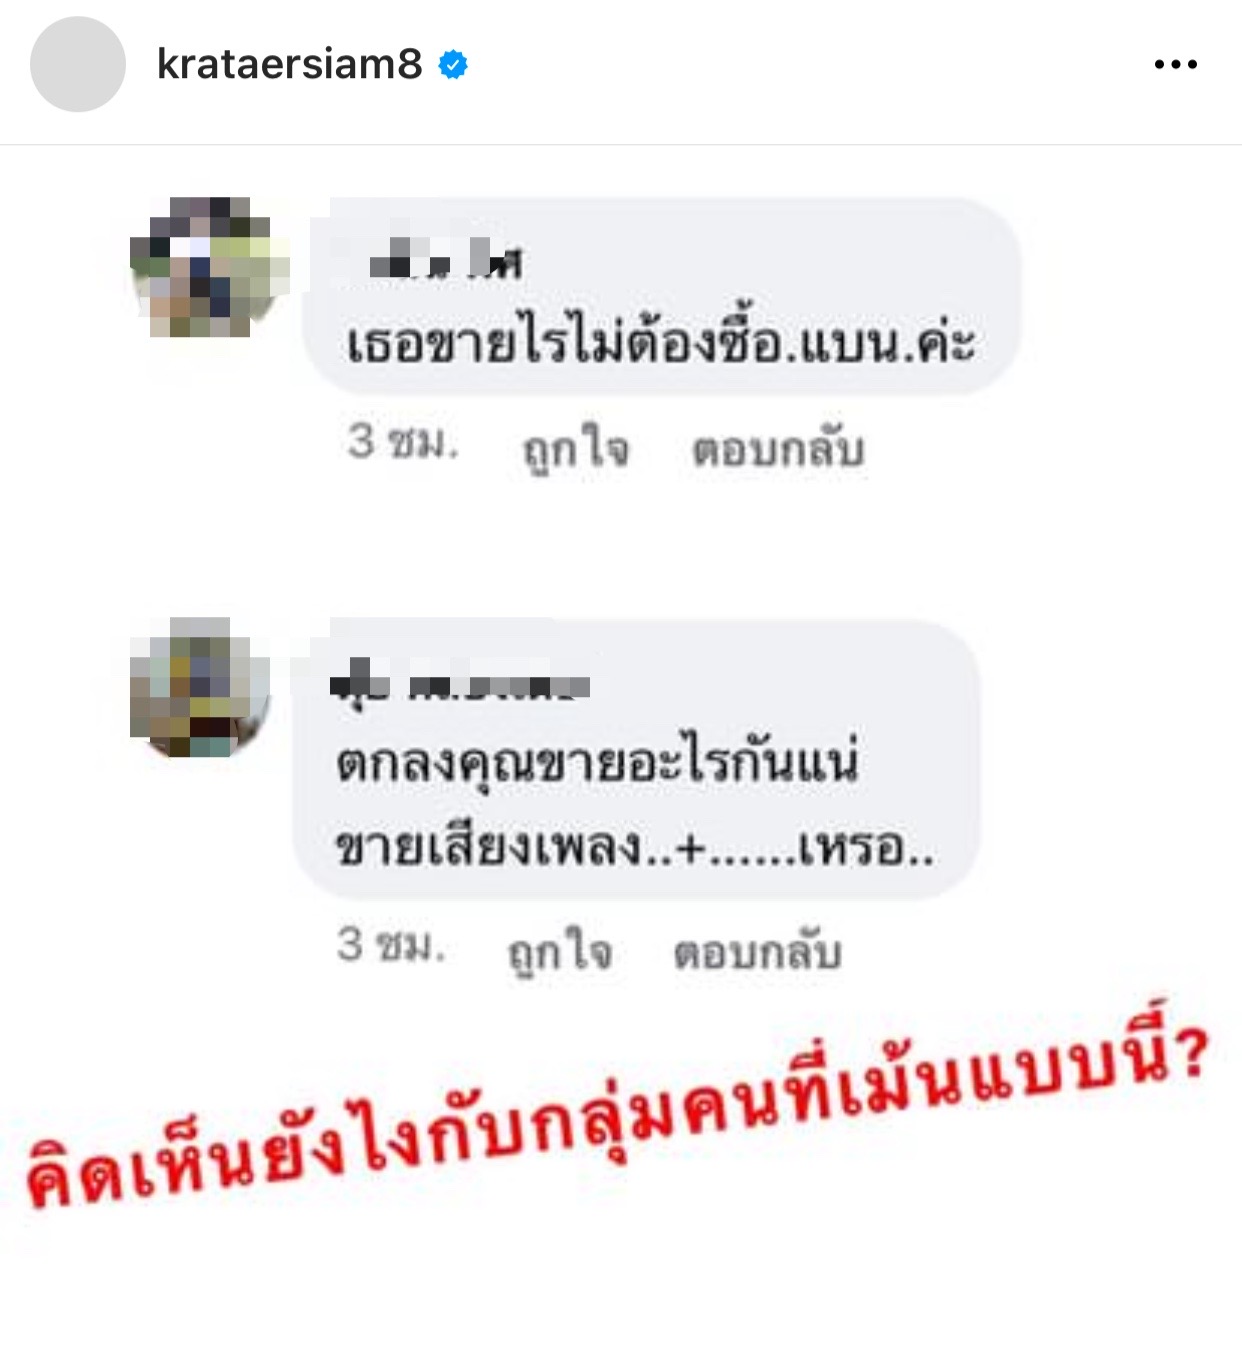Click the second commenter's pixelated avatar
The image size is (1242, 1365).
tap(200, 687)
